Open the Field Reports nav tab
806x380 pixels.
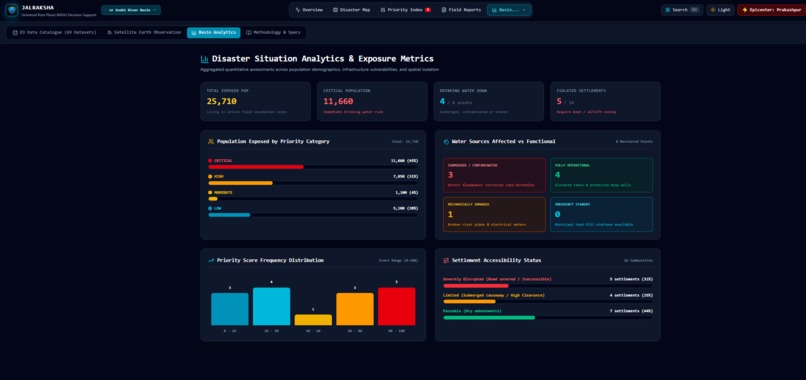tap(462, 10)
